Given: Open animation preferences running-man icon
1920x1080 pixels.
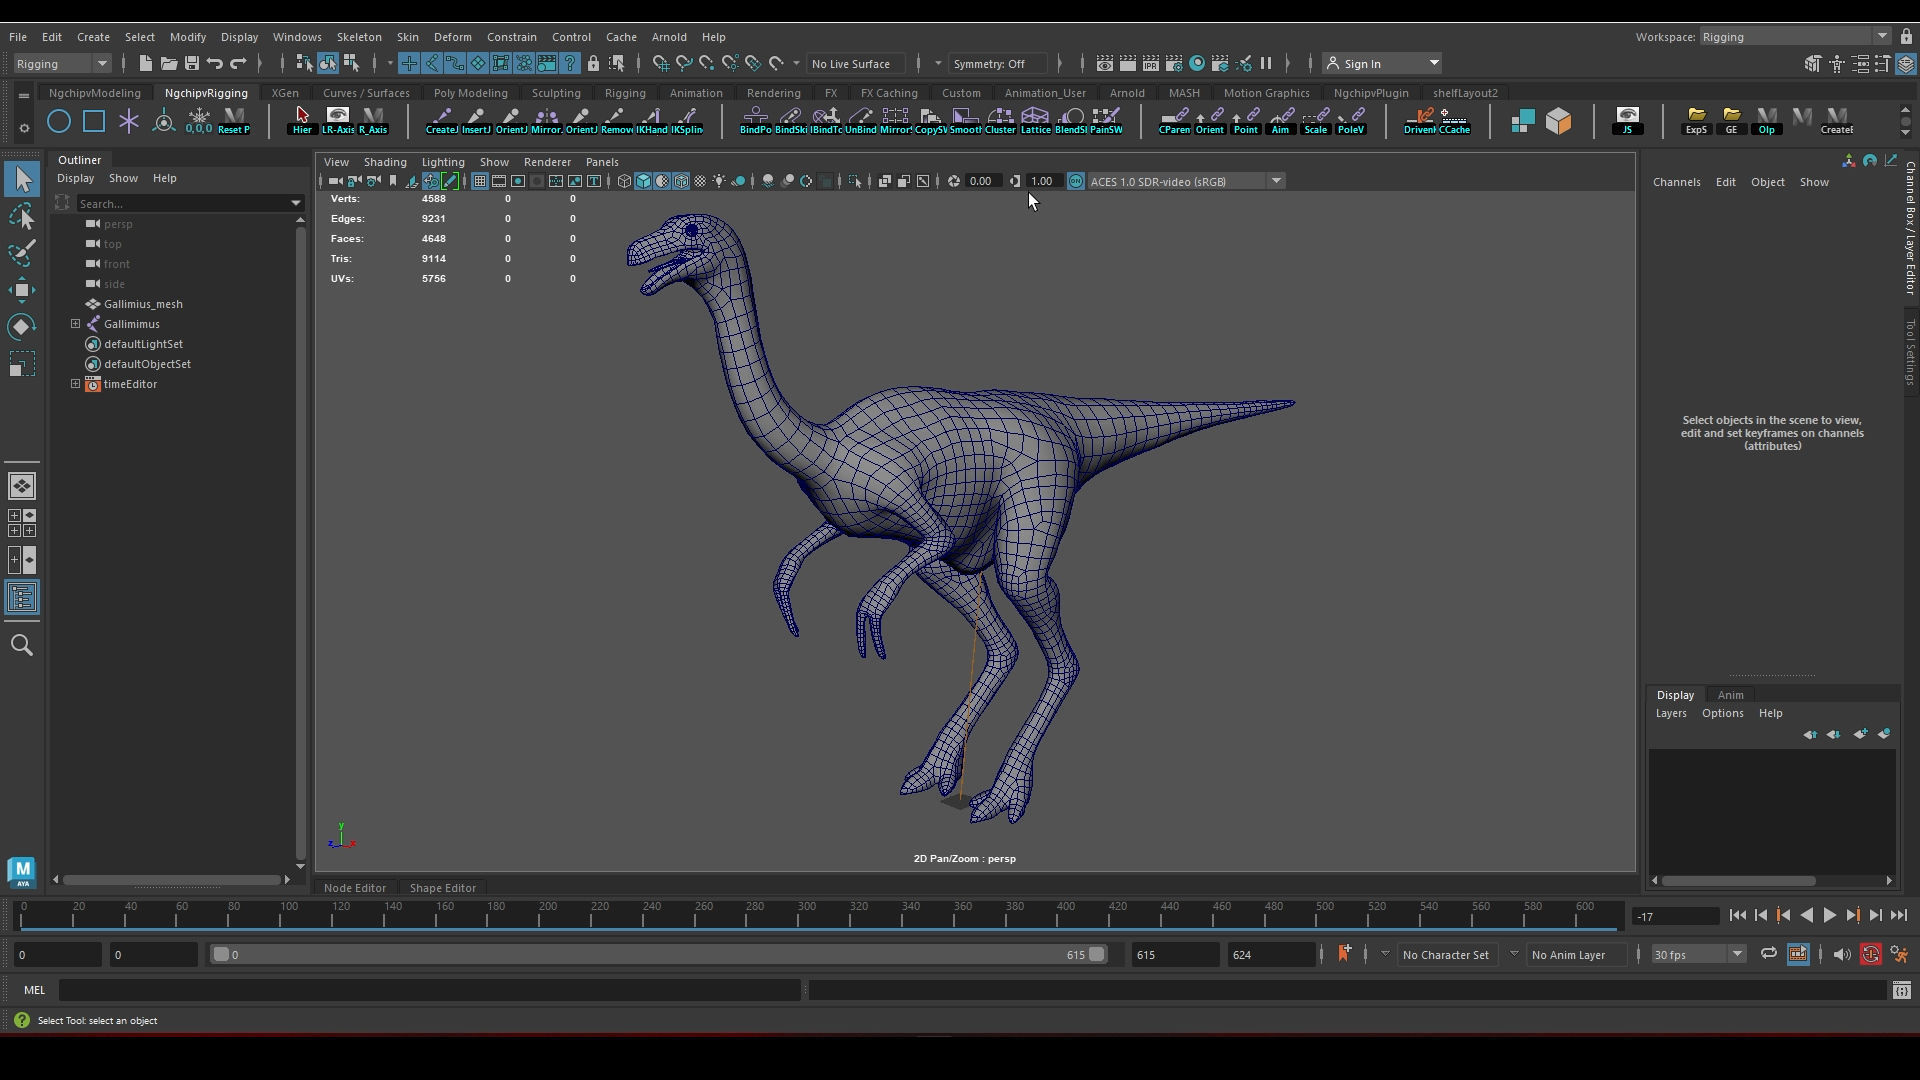Looking at the screenshot, I should click(1899, 954).
